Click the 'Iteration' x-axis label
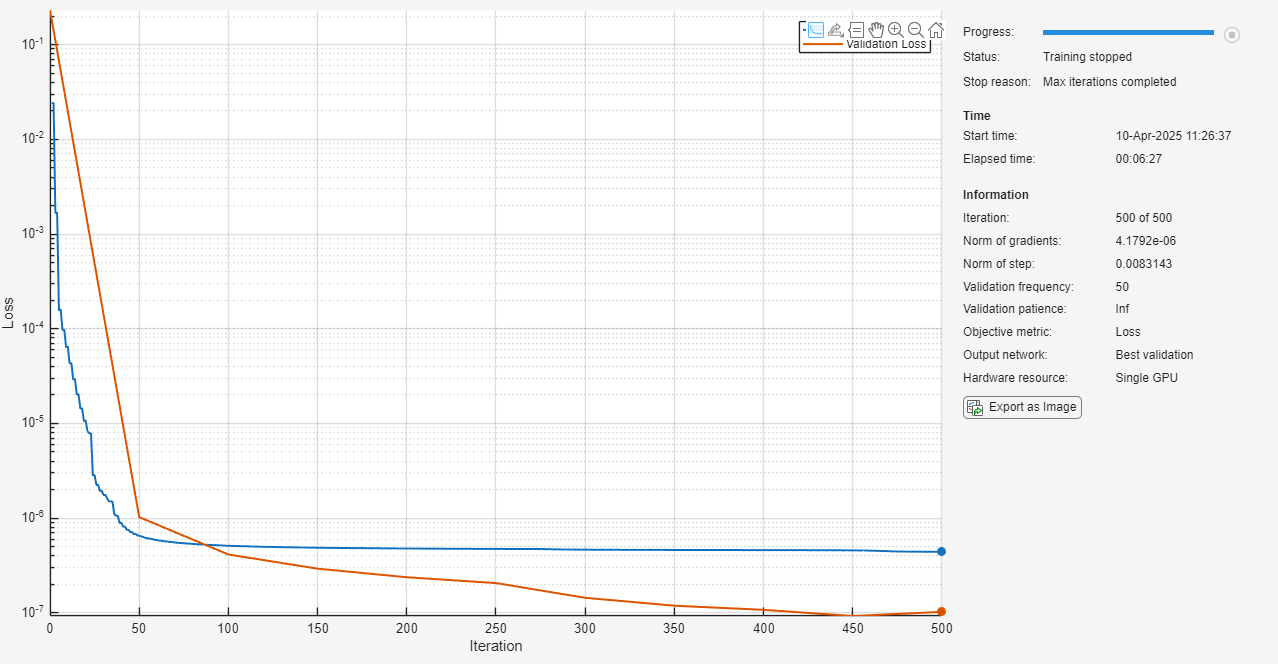The width and height of the screenshot is (1278, 664). (496, 646)
